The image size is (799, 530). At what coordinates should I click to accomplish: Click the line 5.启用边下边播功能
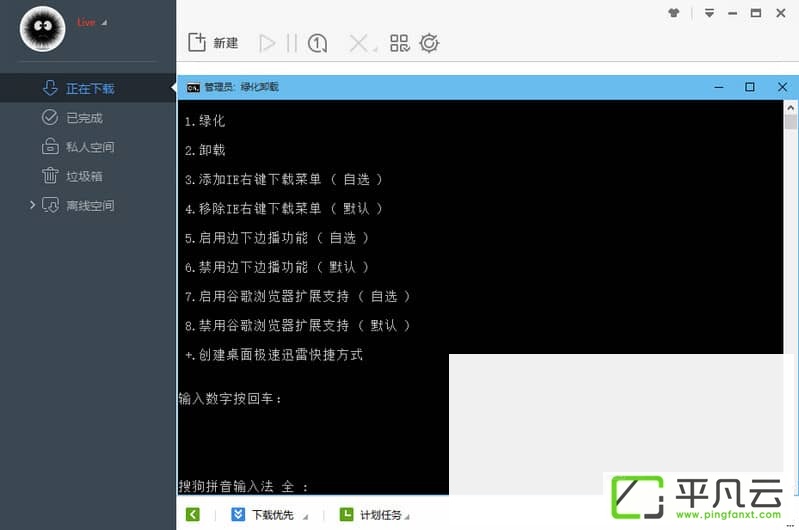(x=277, y=238)
